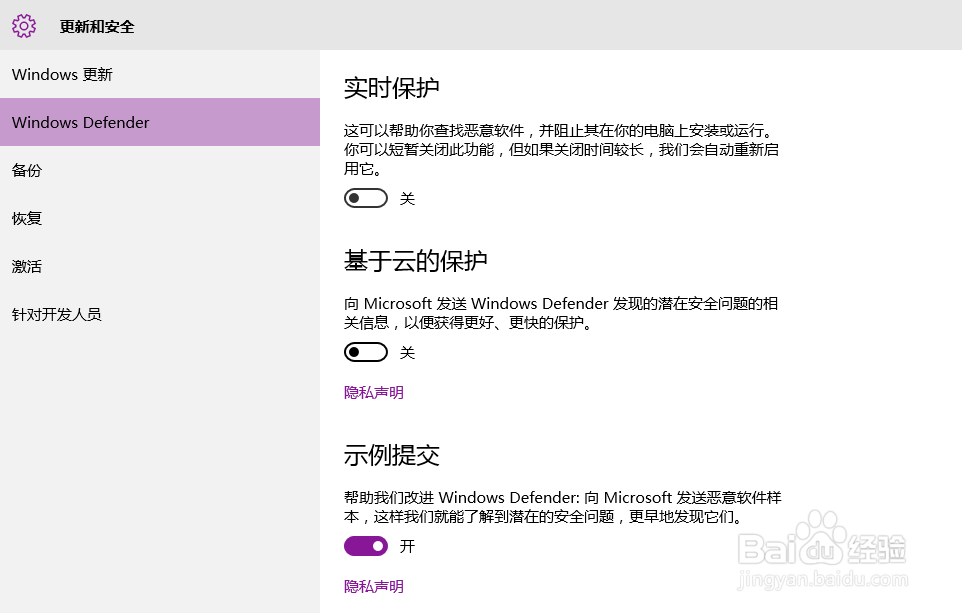Disable the 示例提交 toggle

pyautogui.click(x=365, y=546)
